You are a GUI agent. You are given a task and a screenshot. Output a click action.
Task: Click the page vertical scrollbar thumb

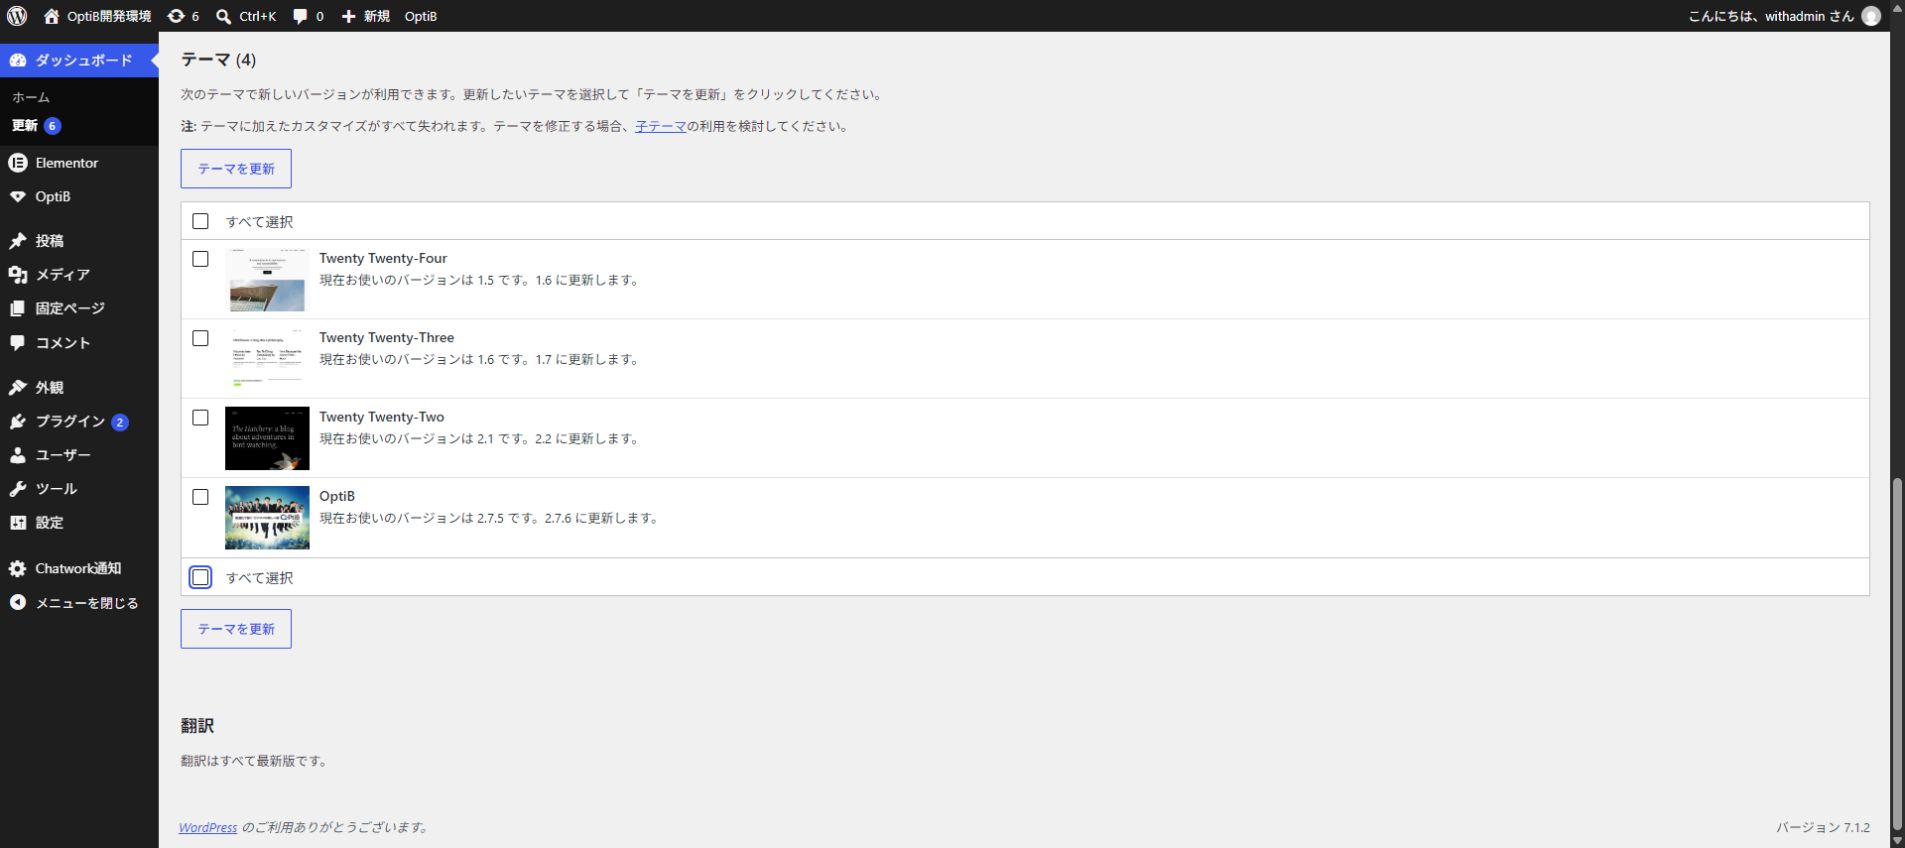tap(1897, 652)
